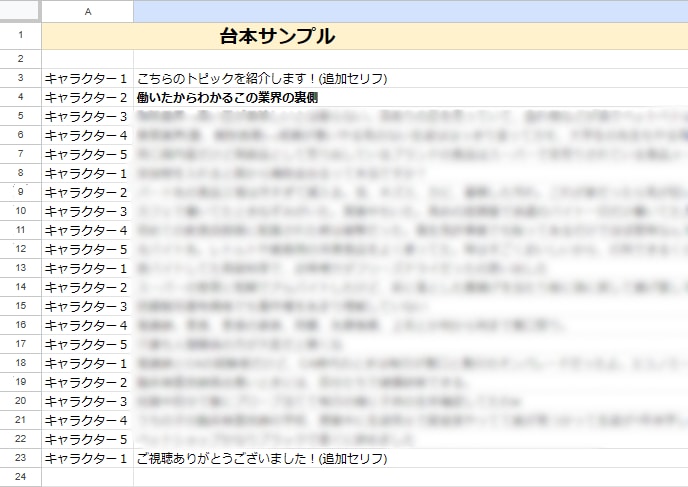Click キャラクター５ cell in row 12
This screenshot has width=688, height=487.
88,249
